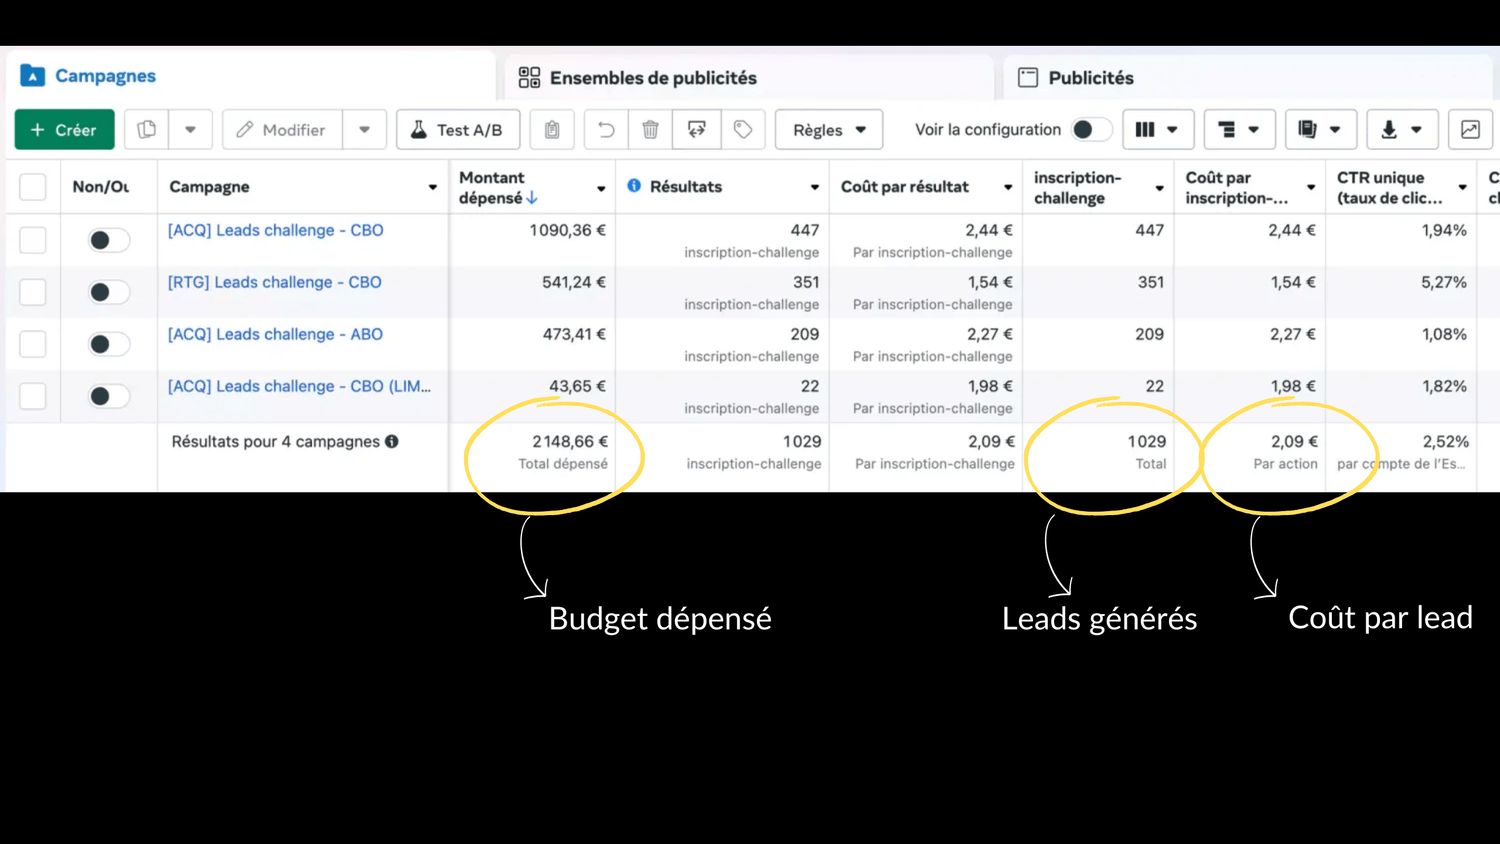
Task: Switch to the Publicités tab
Action: tap(1247, 77)
